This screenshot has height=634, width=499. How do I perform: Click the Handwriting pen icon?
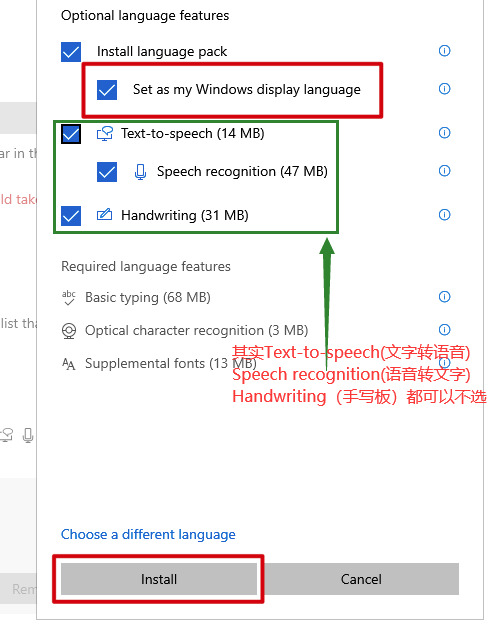pyautogui.click(x=104, y=214)
